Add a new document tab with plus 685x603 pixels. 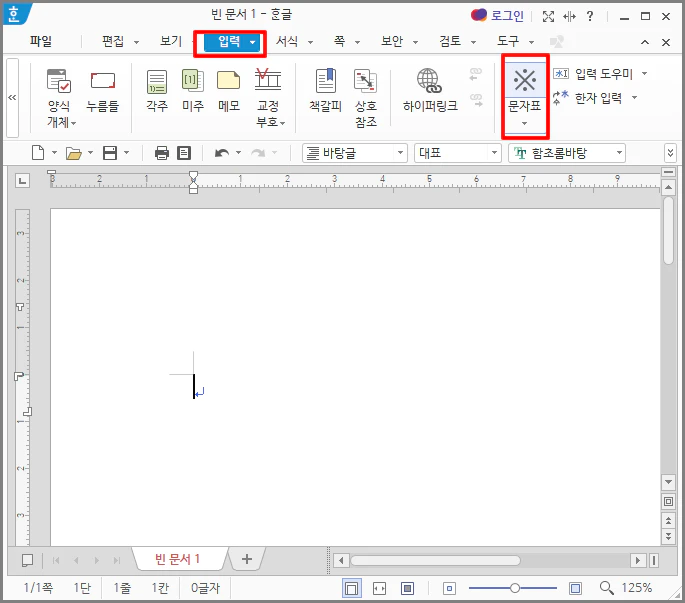point(247,559)
